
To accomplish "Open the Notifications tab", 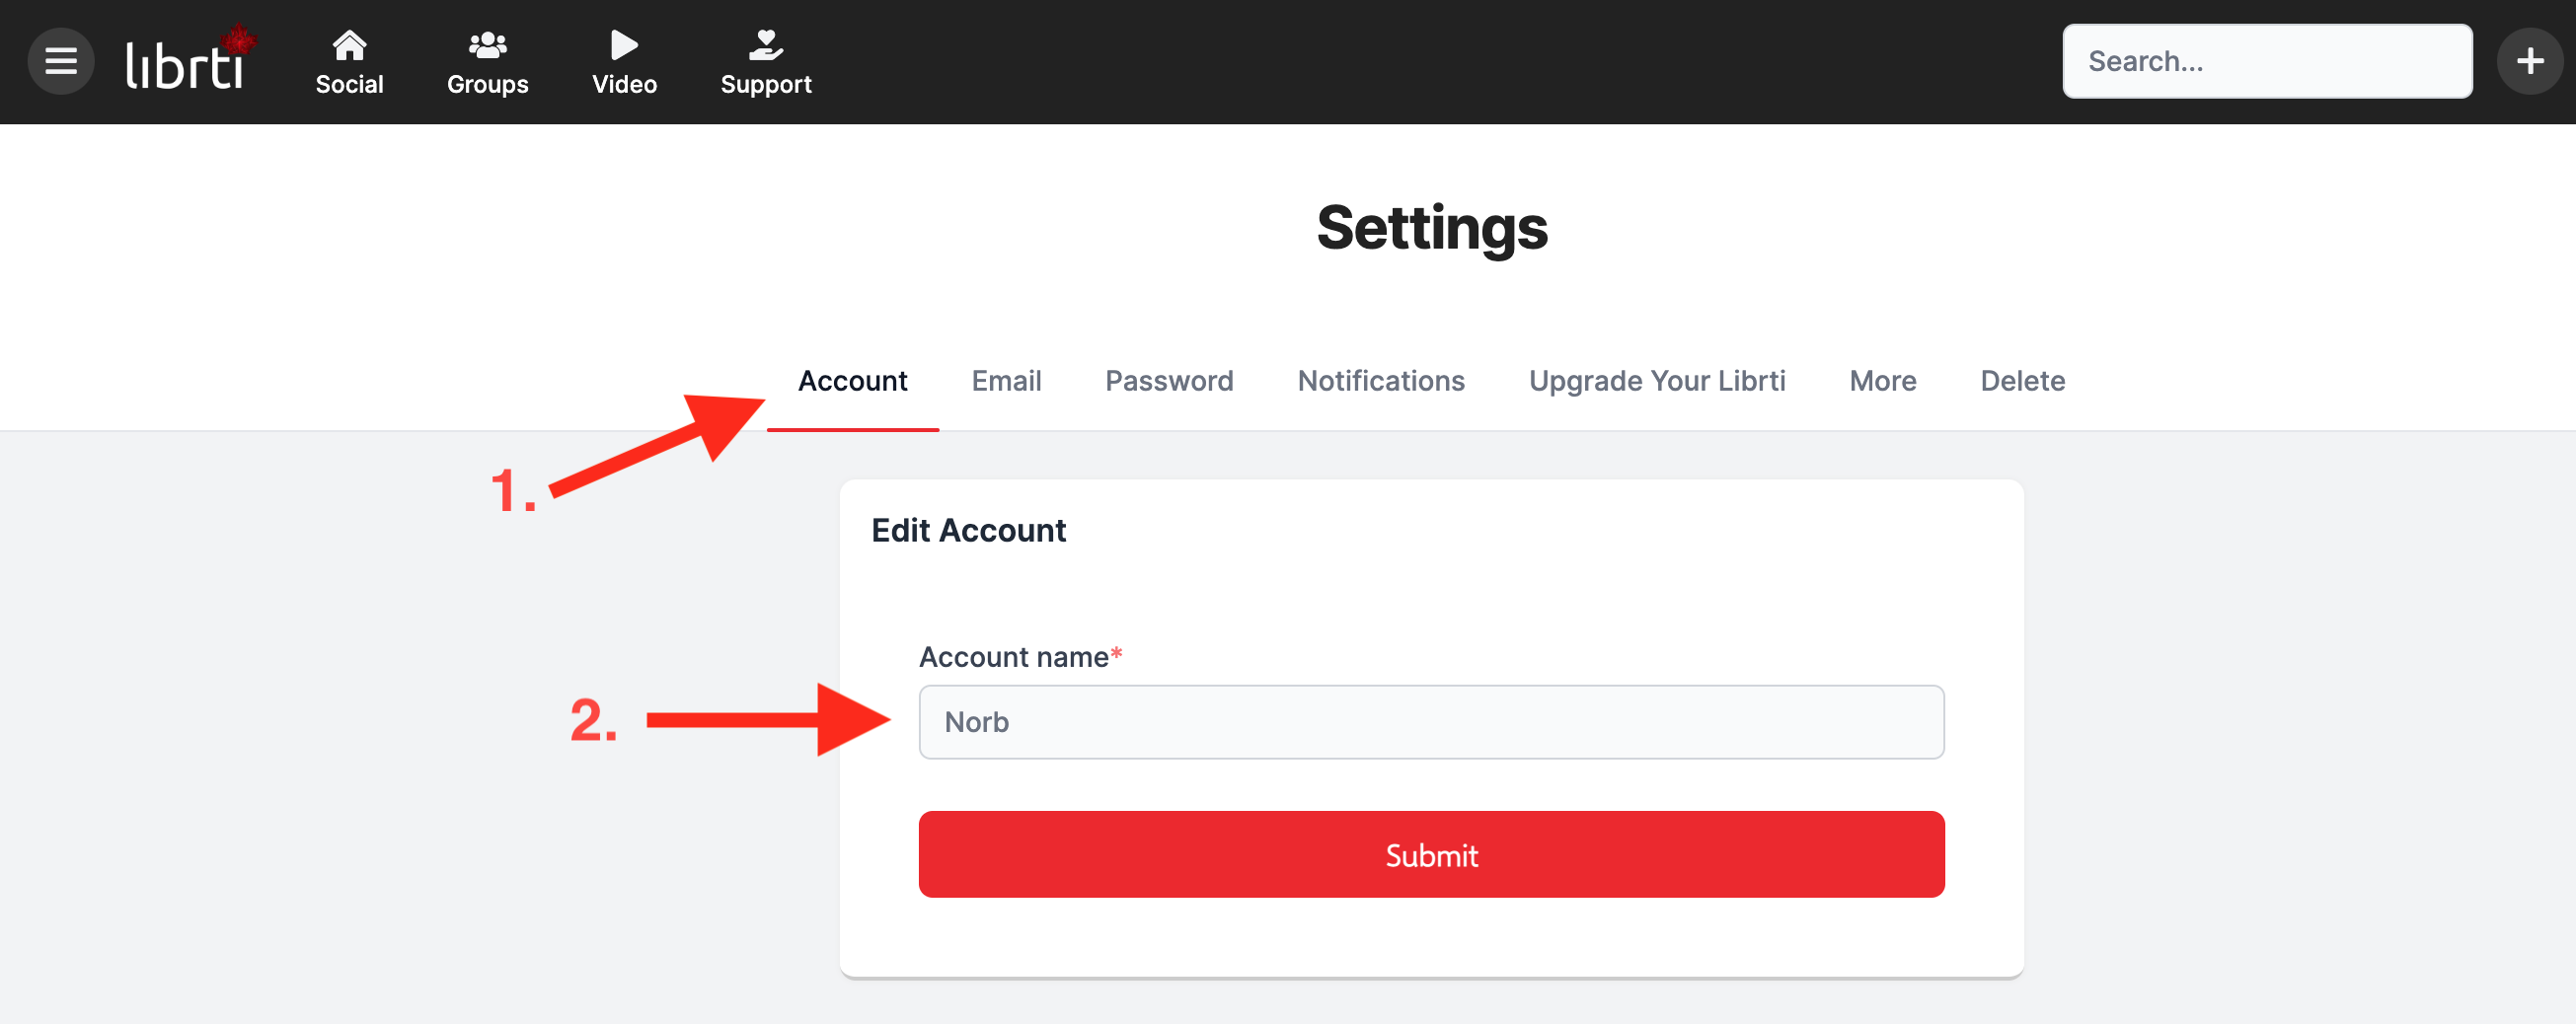I will click(1381, 381).
